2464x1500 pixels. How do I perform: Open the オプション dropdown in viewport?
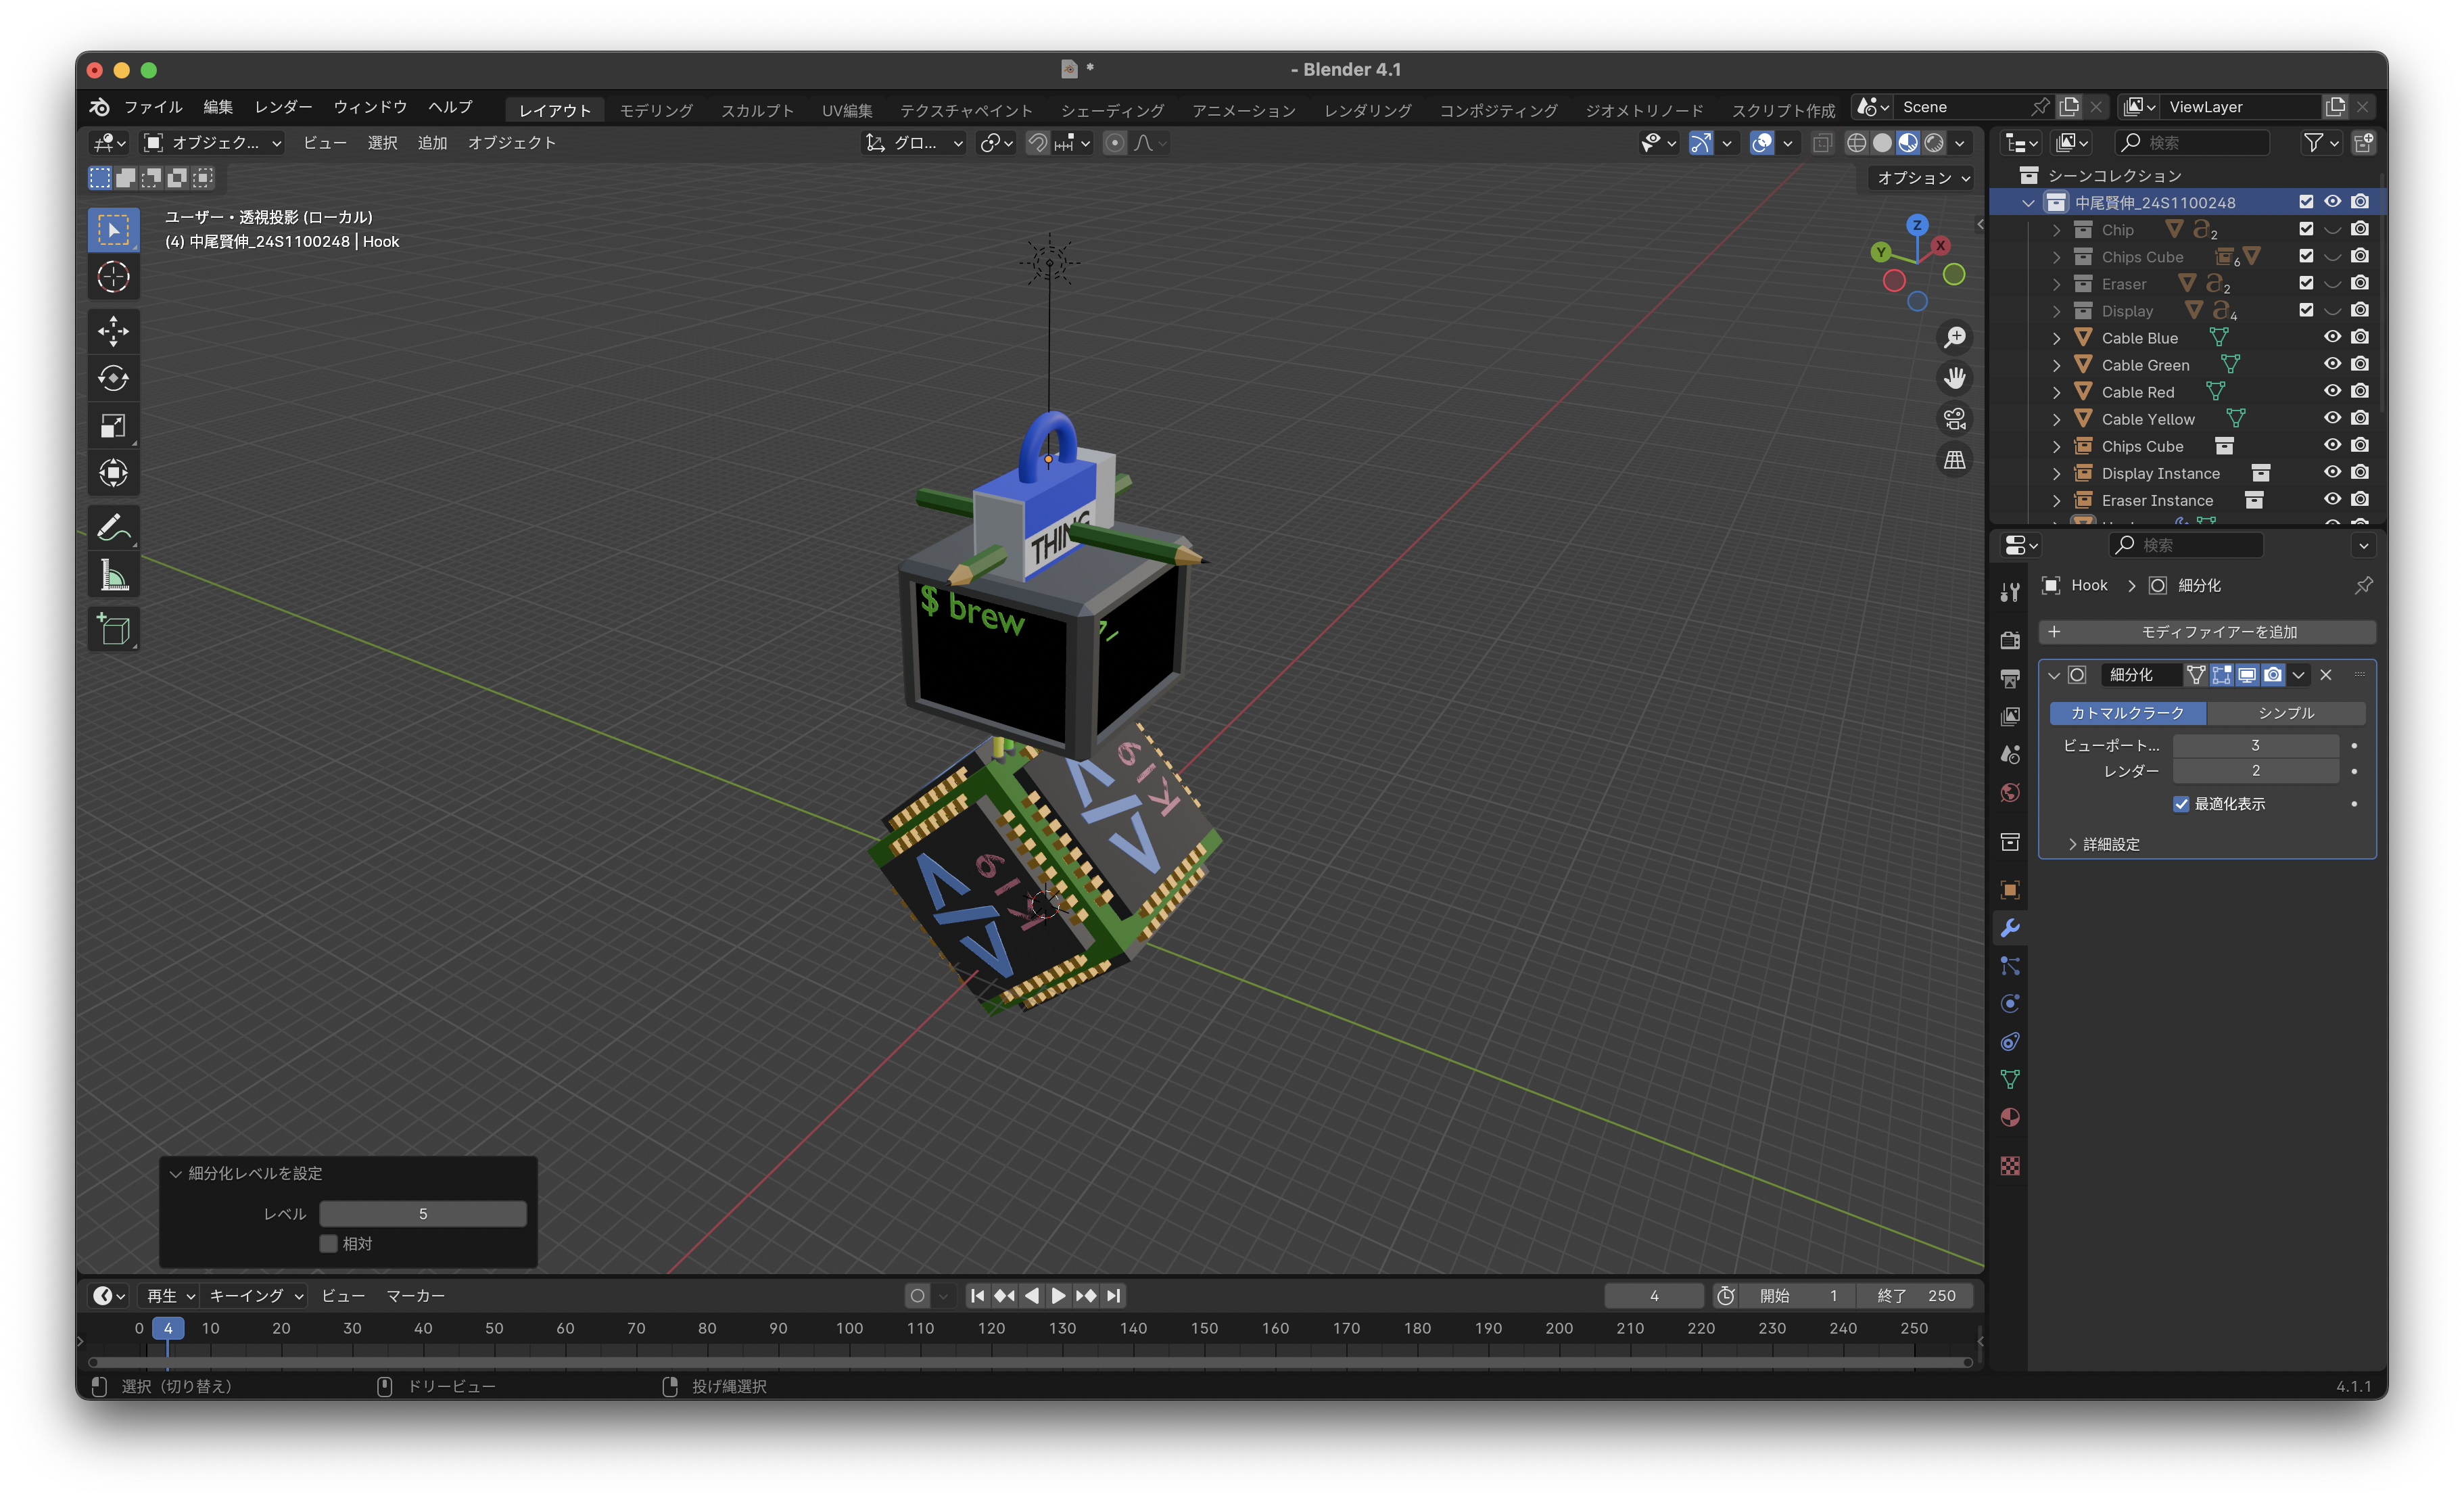[1922, 178]
